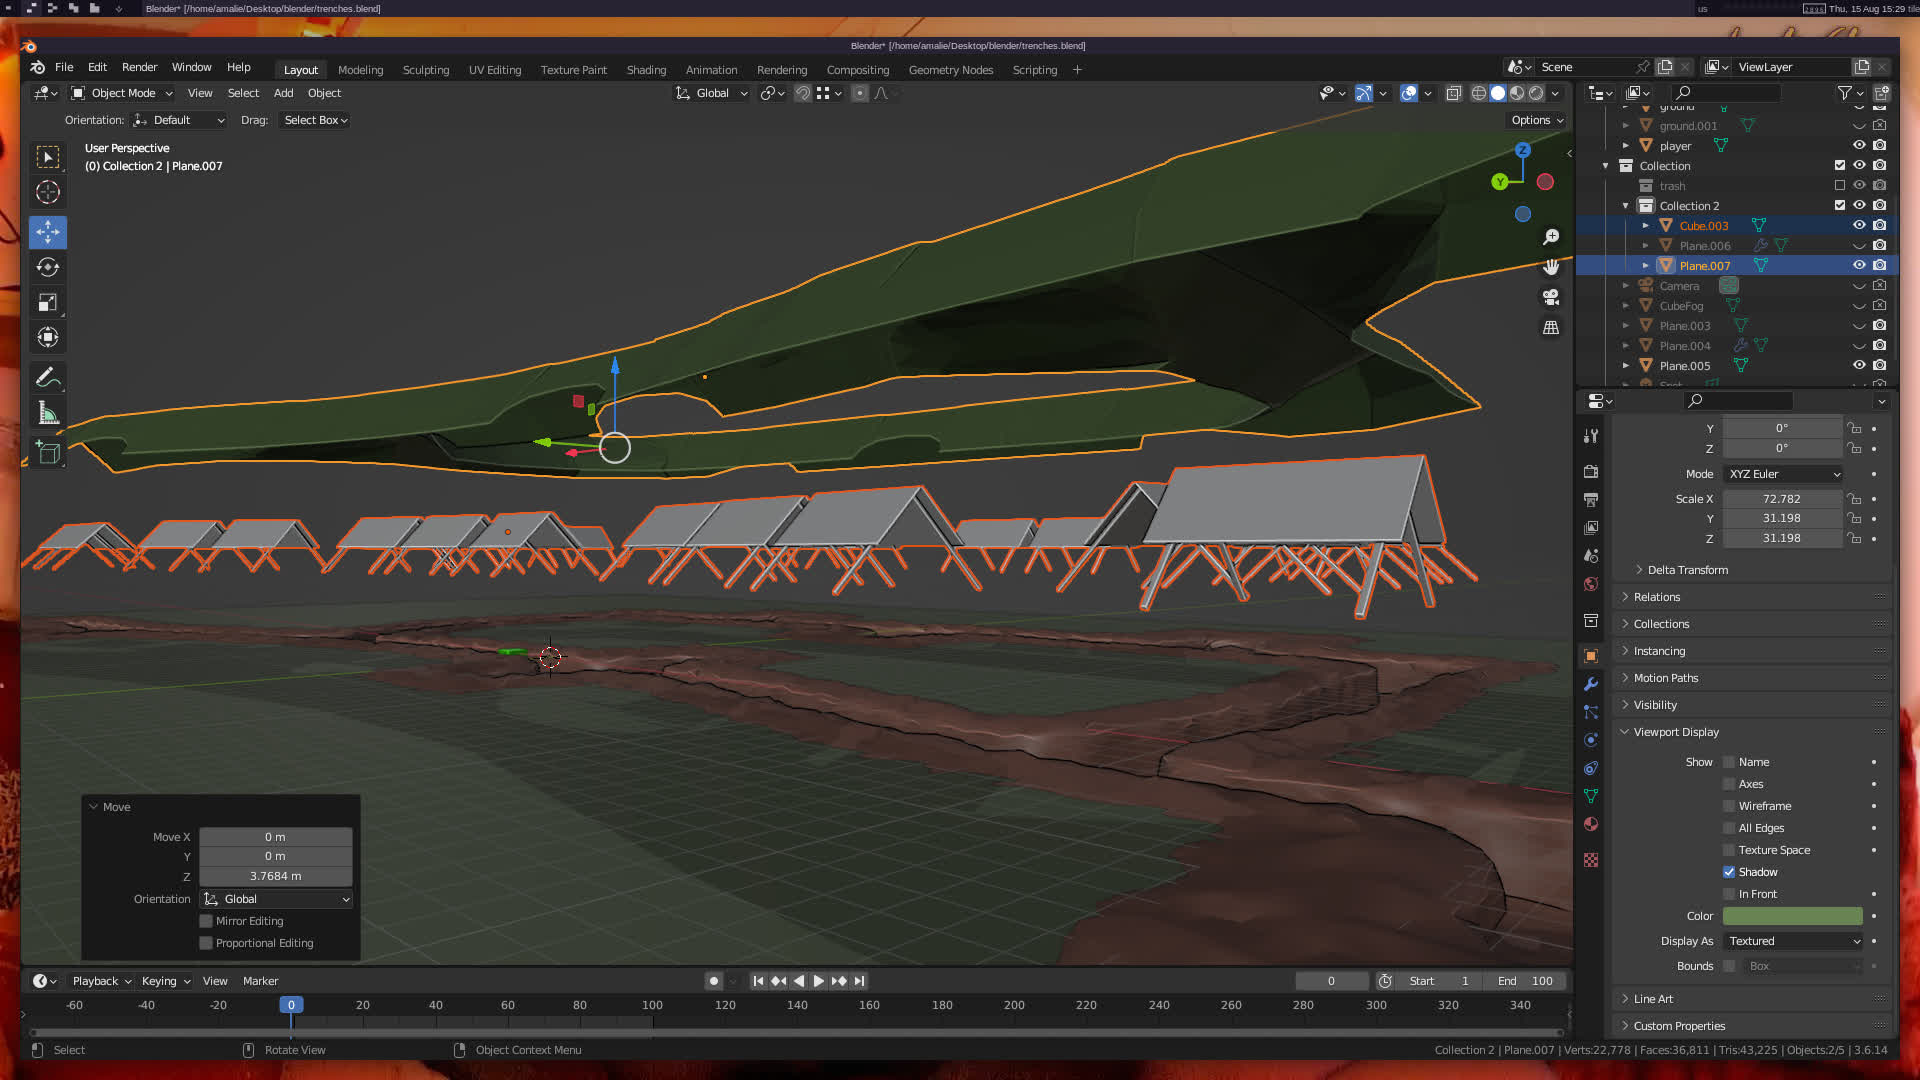Screen dimensions: 1920x1080
Task: Select the Scale tool
Action: pos(47,302)
